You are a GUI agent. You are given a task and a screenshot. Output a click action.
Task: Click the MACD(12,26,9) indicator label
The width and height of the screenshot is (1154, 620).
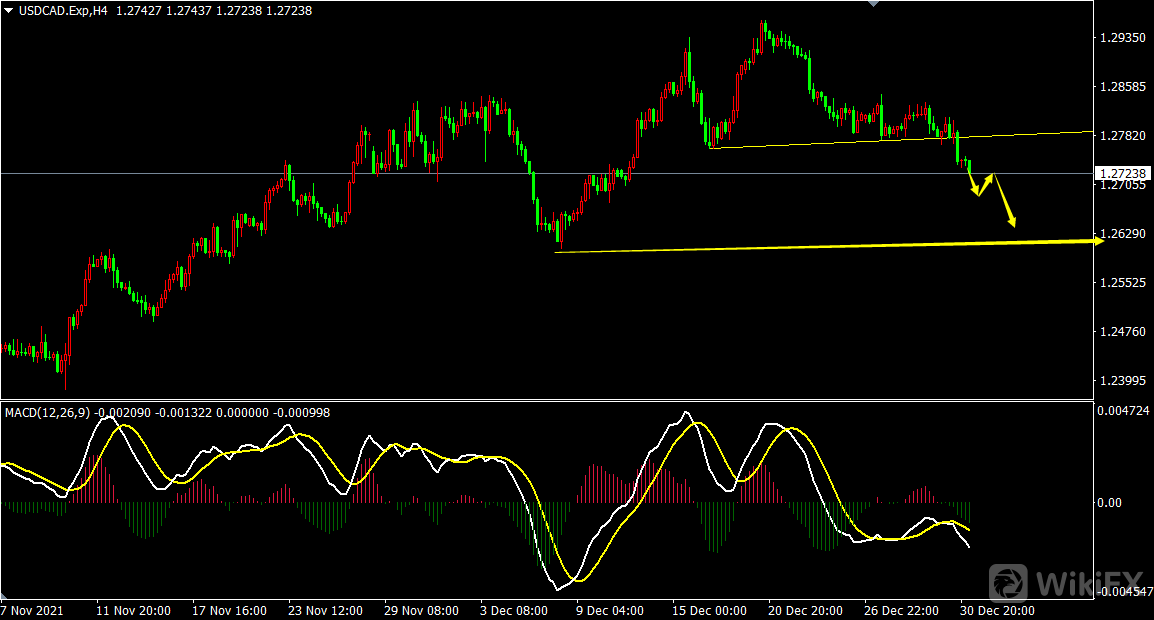point(47,412)
